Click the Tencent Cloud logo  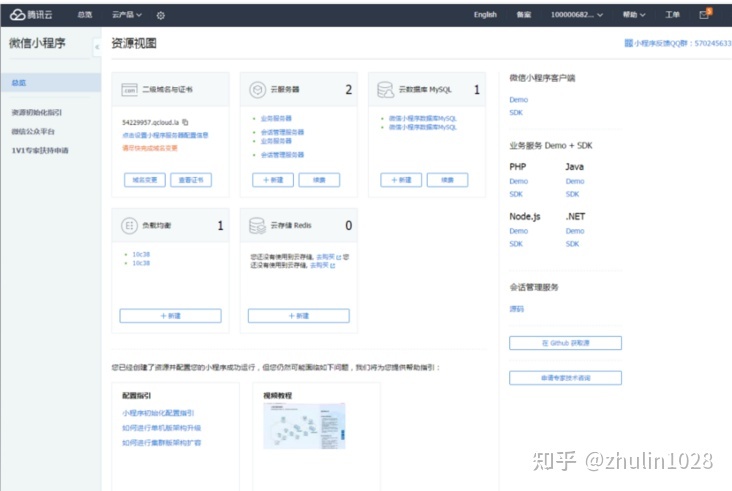31,15
